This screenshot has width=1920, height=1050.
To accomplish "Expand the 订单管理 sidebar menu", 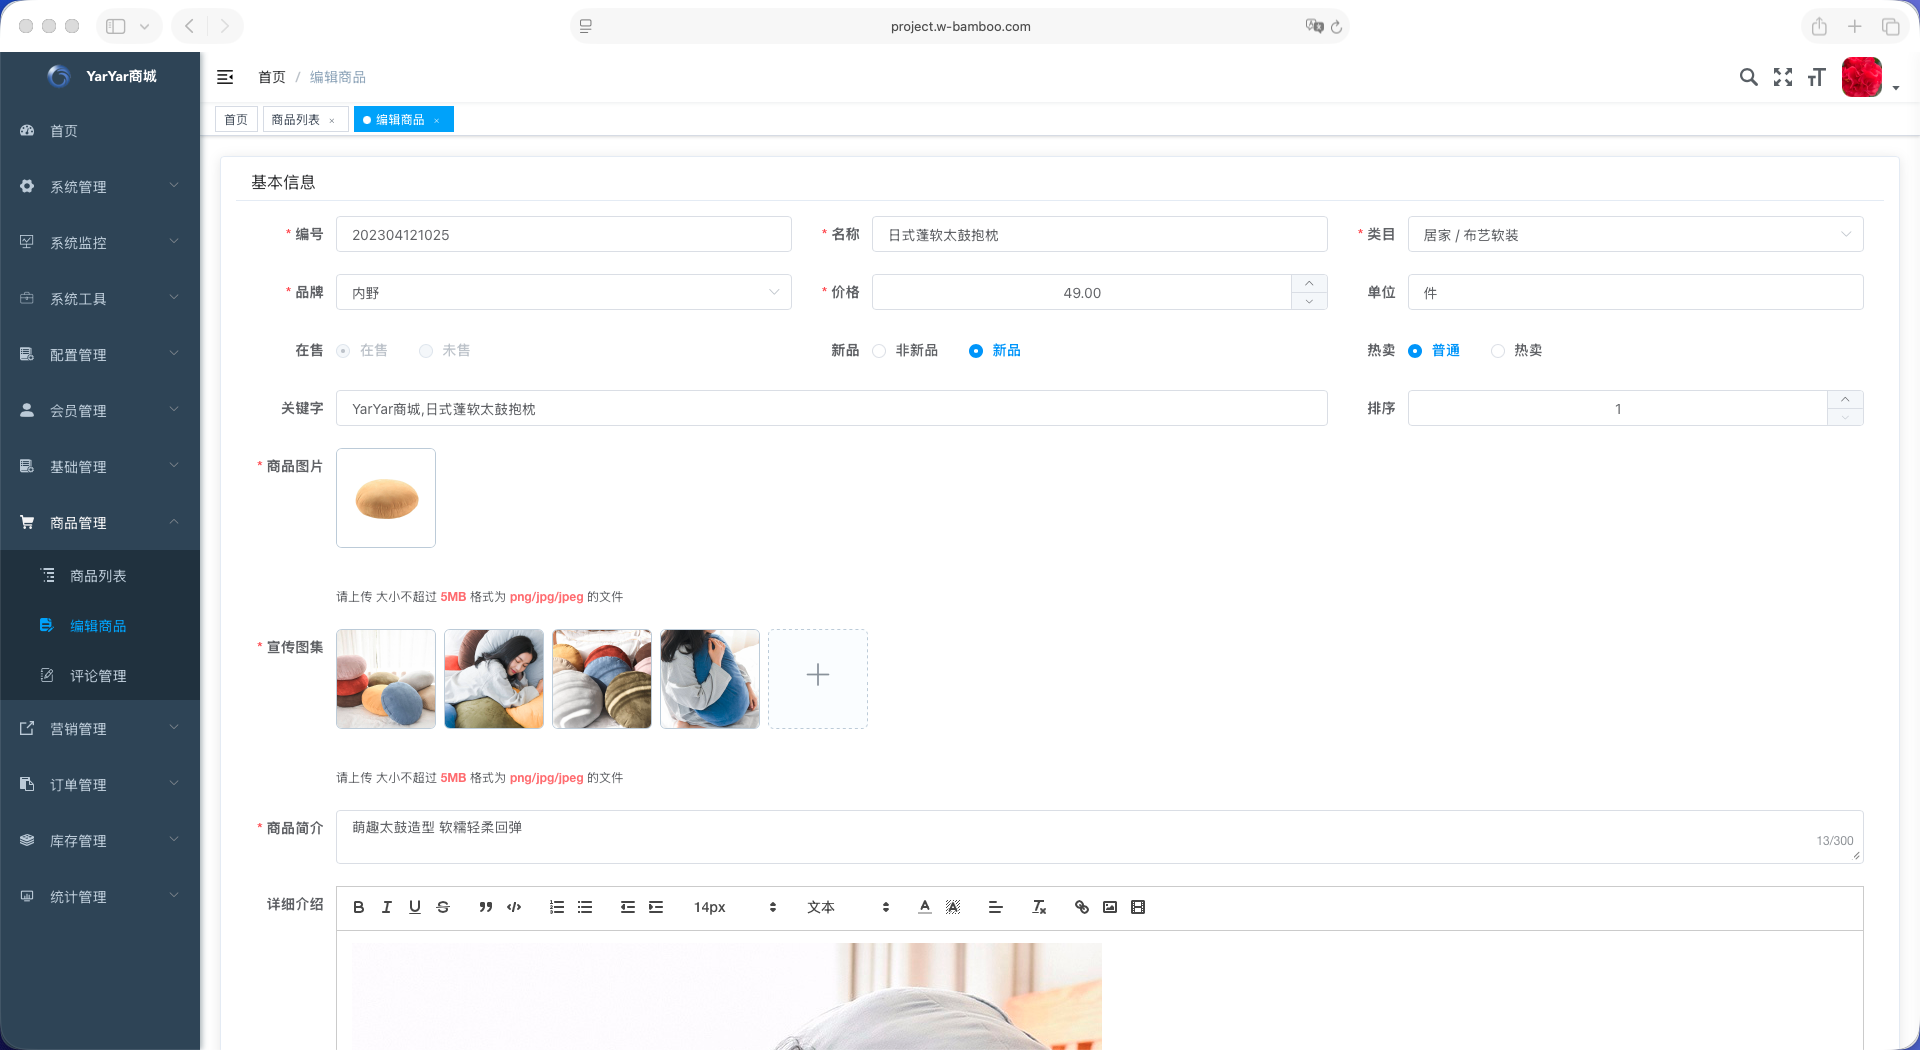I will [x=100, y=785].
